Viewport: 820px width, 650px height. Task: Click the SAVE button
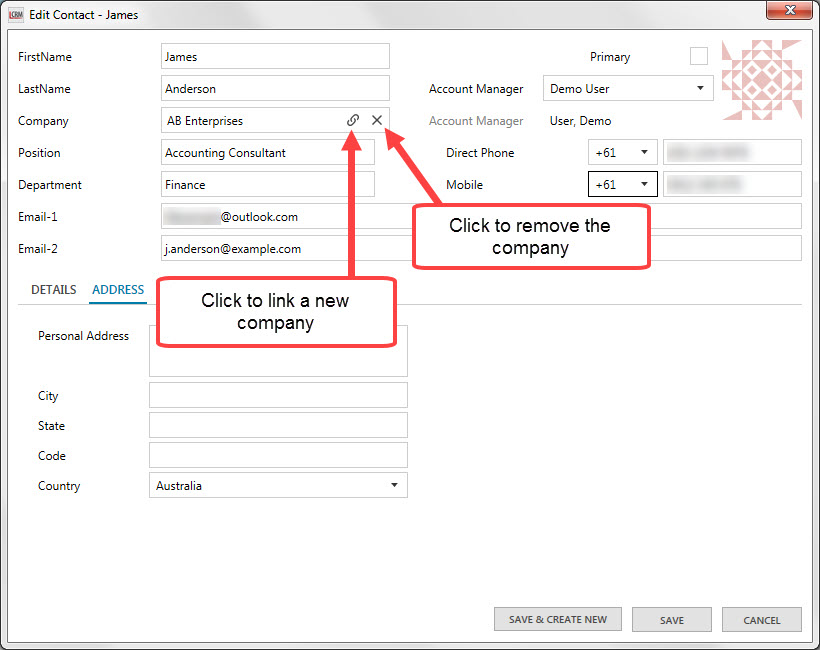[672, 620]
